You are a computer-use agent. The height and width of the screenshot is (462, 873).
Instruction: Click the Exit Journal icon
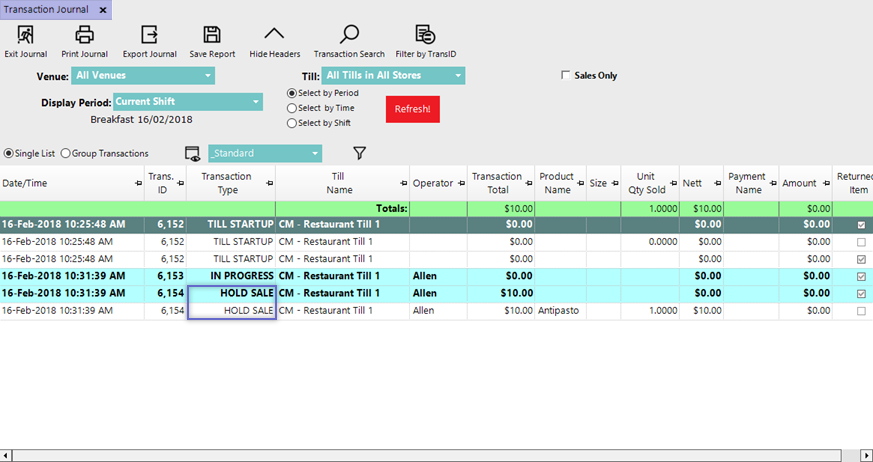[25, 36]
